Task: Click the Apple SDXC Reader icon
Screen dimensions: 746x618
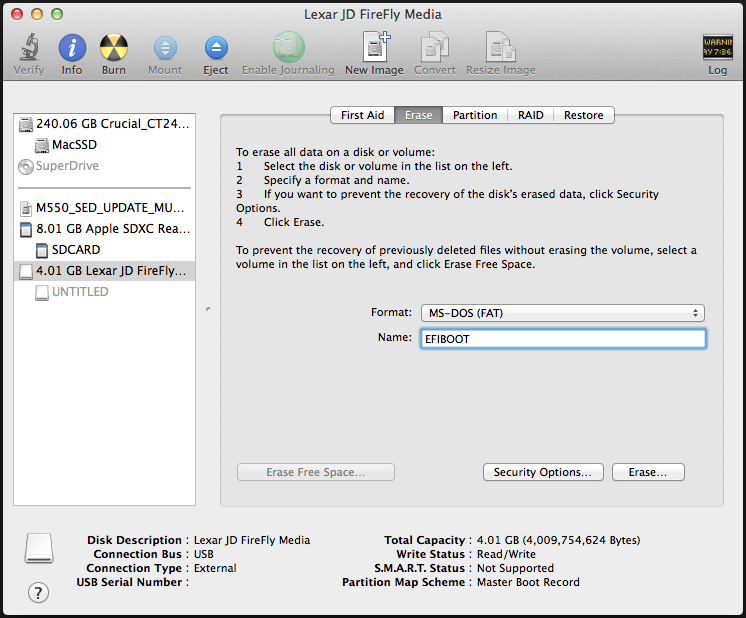Action: pyautogui.click(x=26, y=229)
